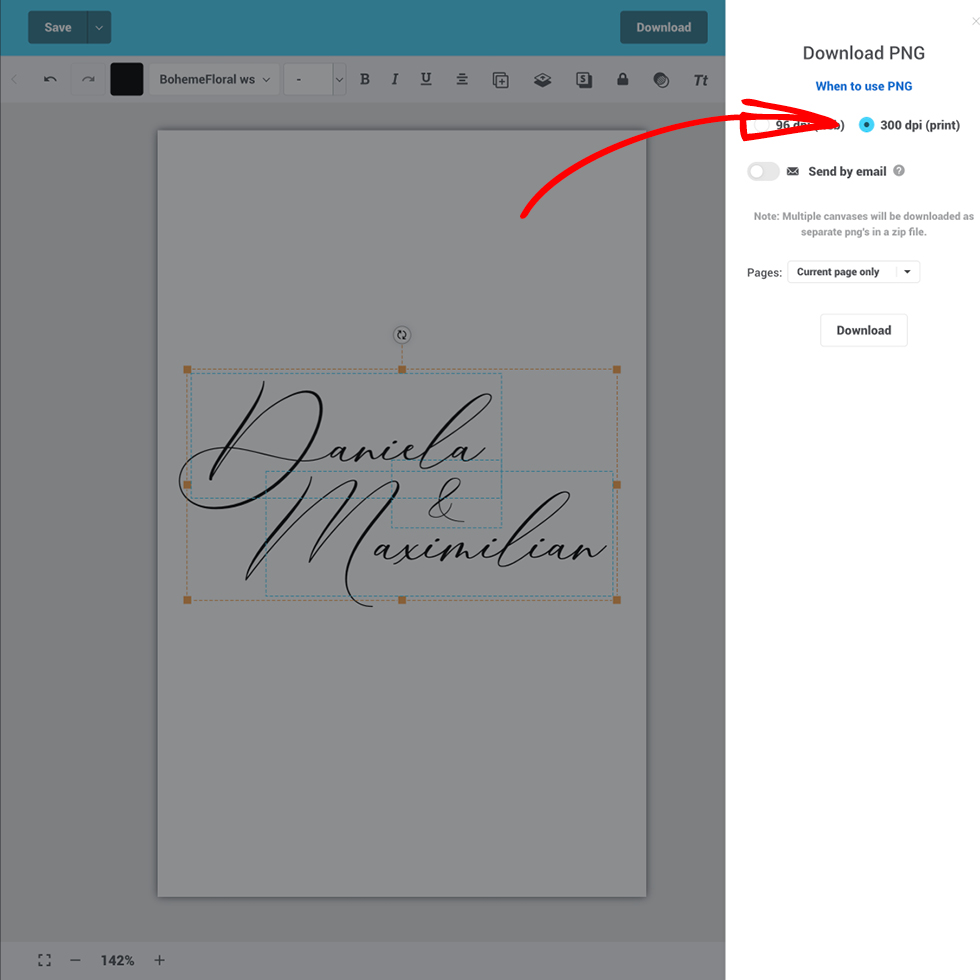The width and height of the screenshot is (980, 980).
Task: Lock the selected text element
Action: (x=623, y=80)
